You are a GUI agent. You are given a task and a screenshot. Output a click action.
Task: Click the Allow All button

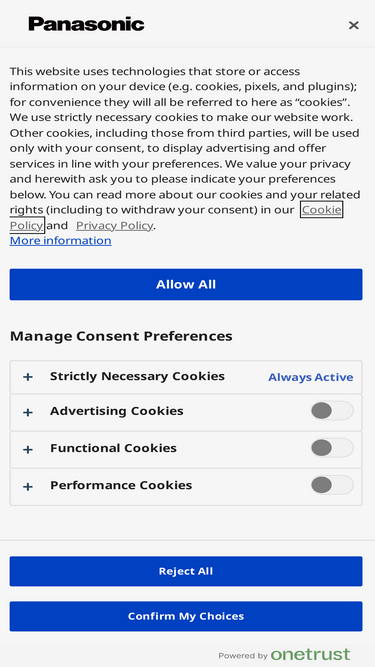tap(186, 284)
